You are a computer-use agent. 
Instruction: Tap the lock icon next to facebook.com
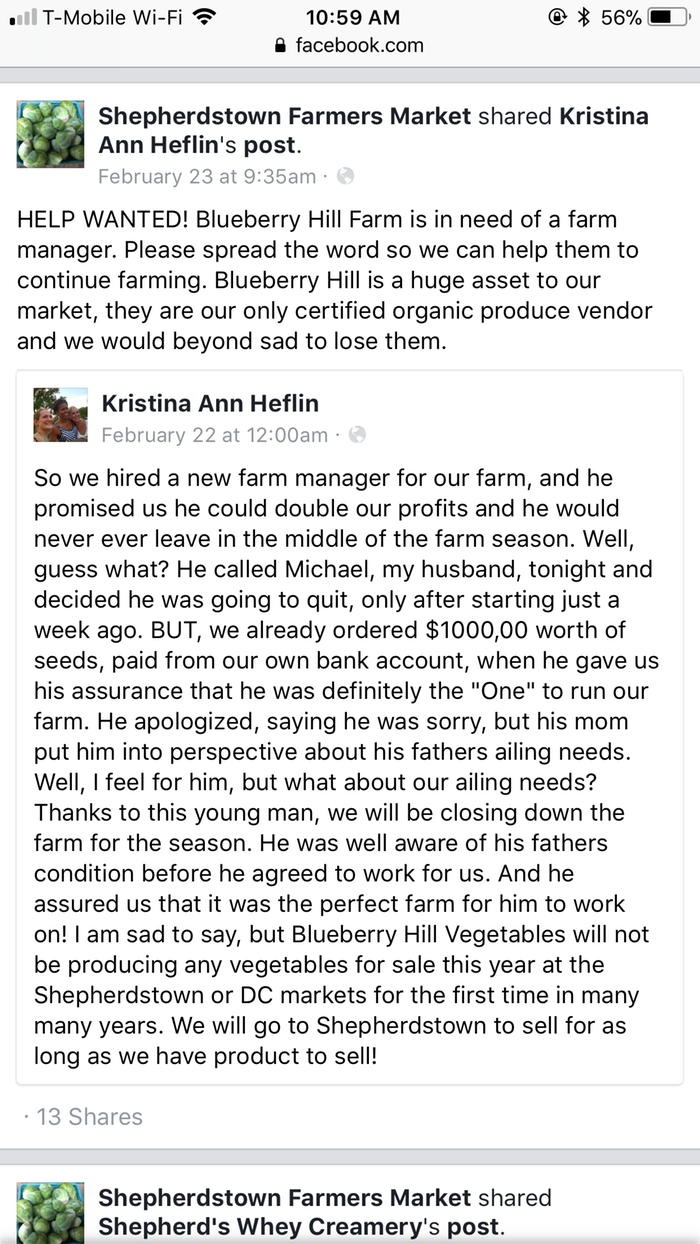(280, 46)
